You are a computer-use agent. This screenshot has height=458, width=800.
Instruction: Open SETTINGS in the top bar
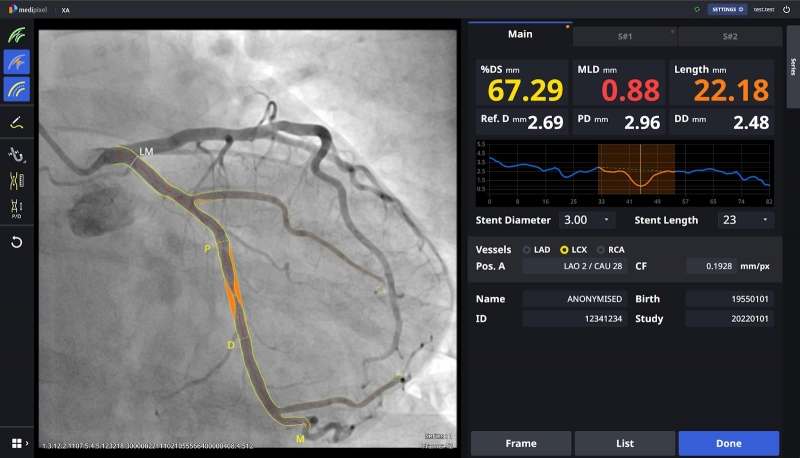(x=727, y=9)
